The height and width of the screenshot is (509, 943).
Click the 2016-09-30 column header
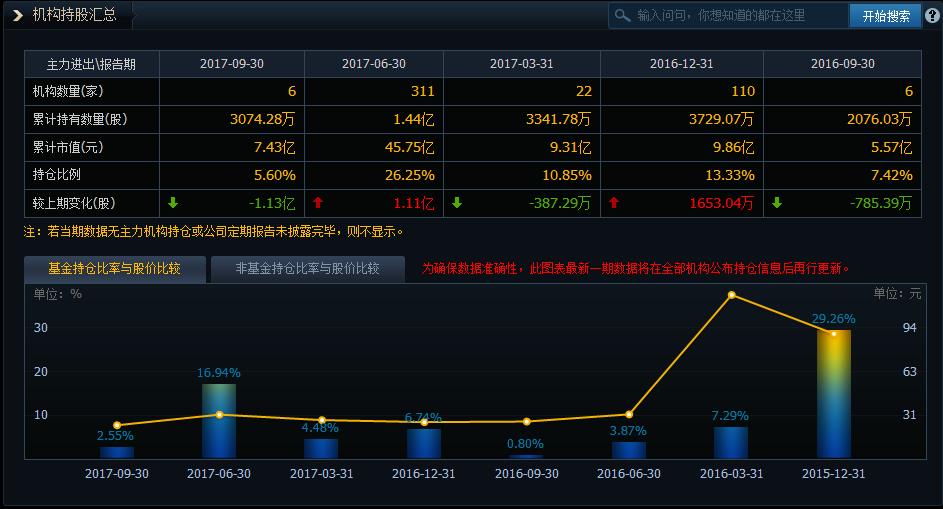pos(843,64)
